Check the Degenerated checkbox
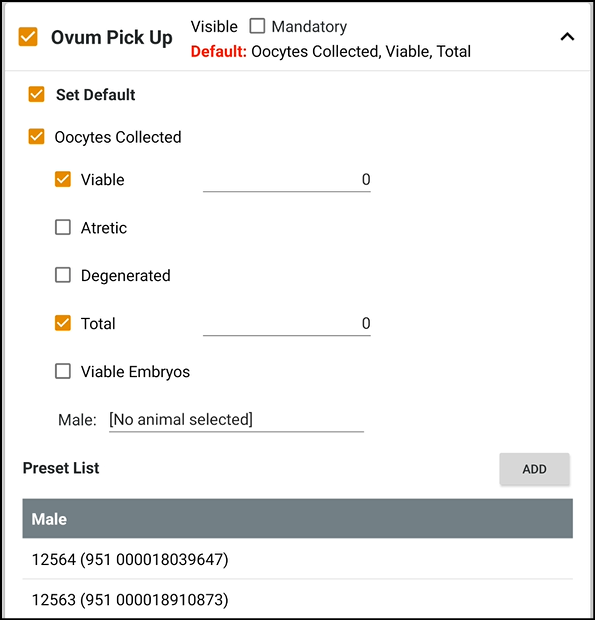595x620 pixels. click(x=63, y=275)
